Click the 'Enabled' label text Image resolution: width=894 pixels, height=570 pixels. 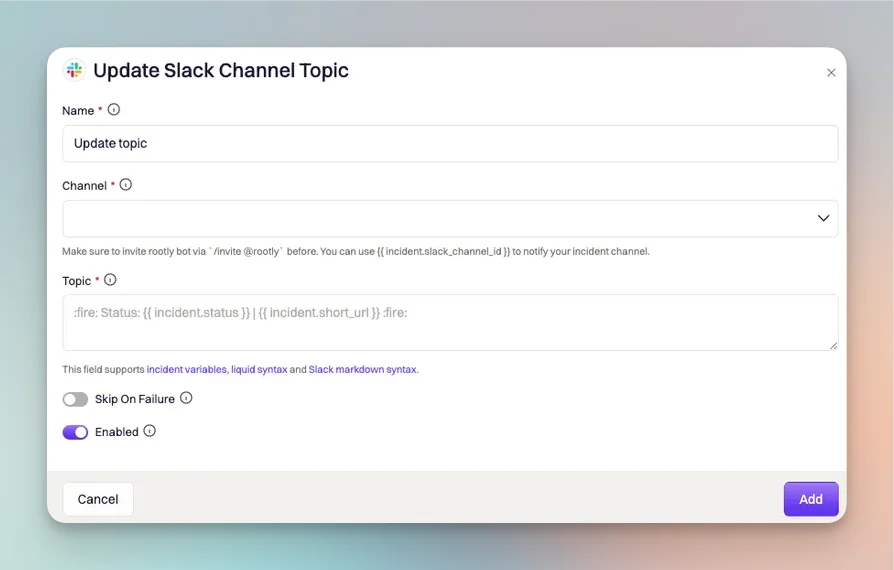[x=116, y=432]
